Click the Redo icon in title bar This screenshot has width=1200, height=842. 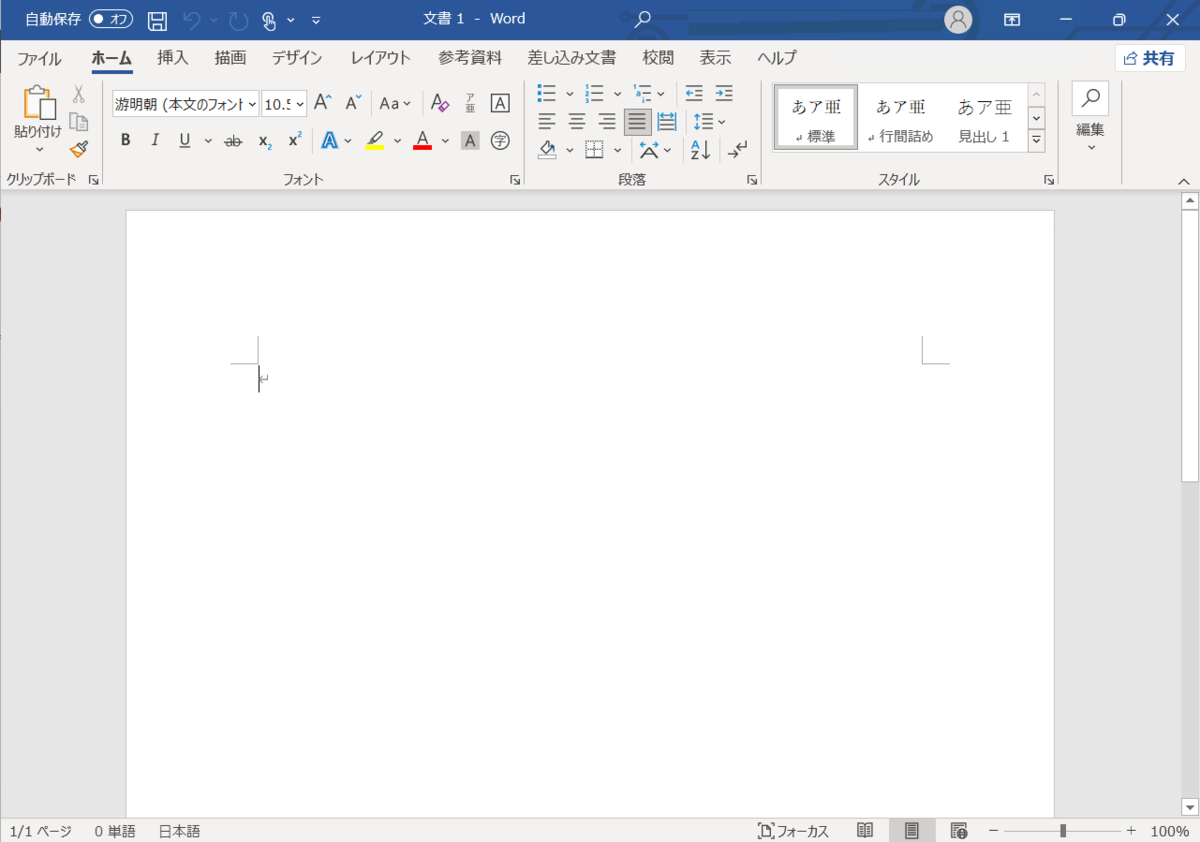[238, 19]
